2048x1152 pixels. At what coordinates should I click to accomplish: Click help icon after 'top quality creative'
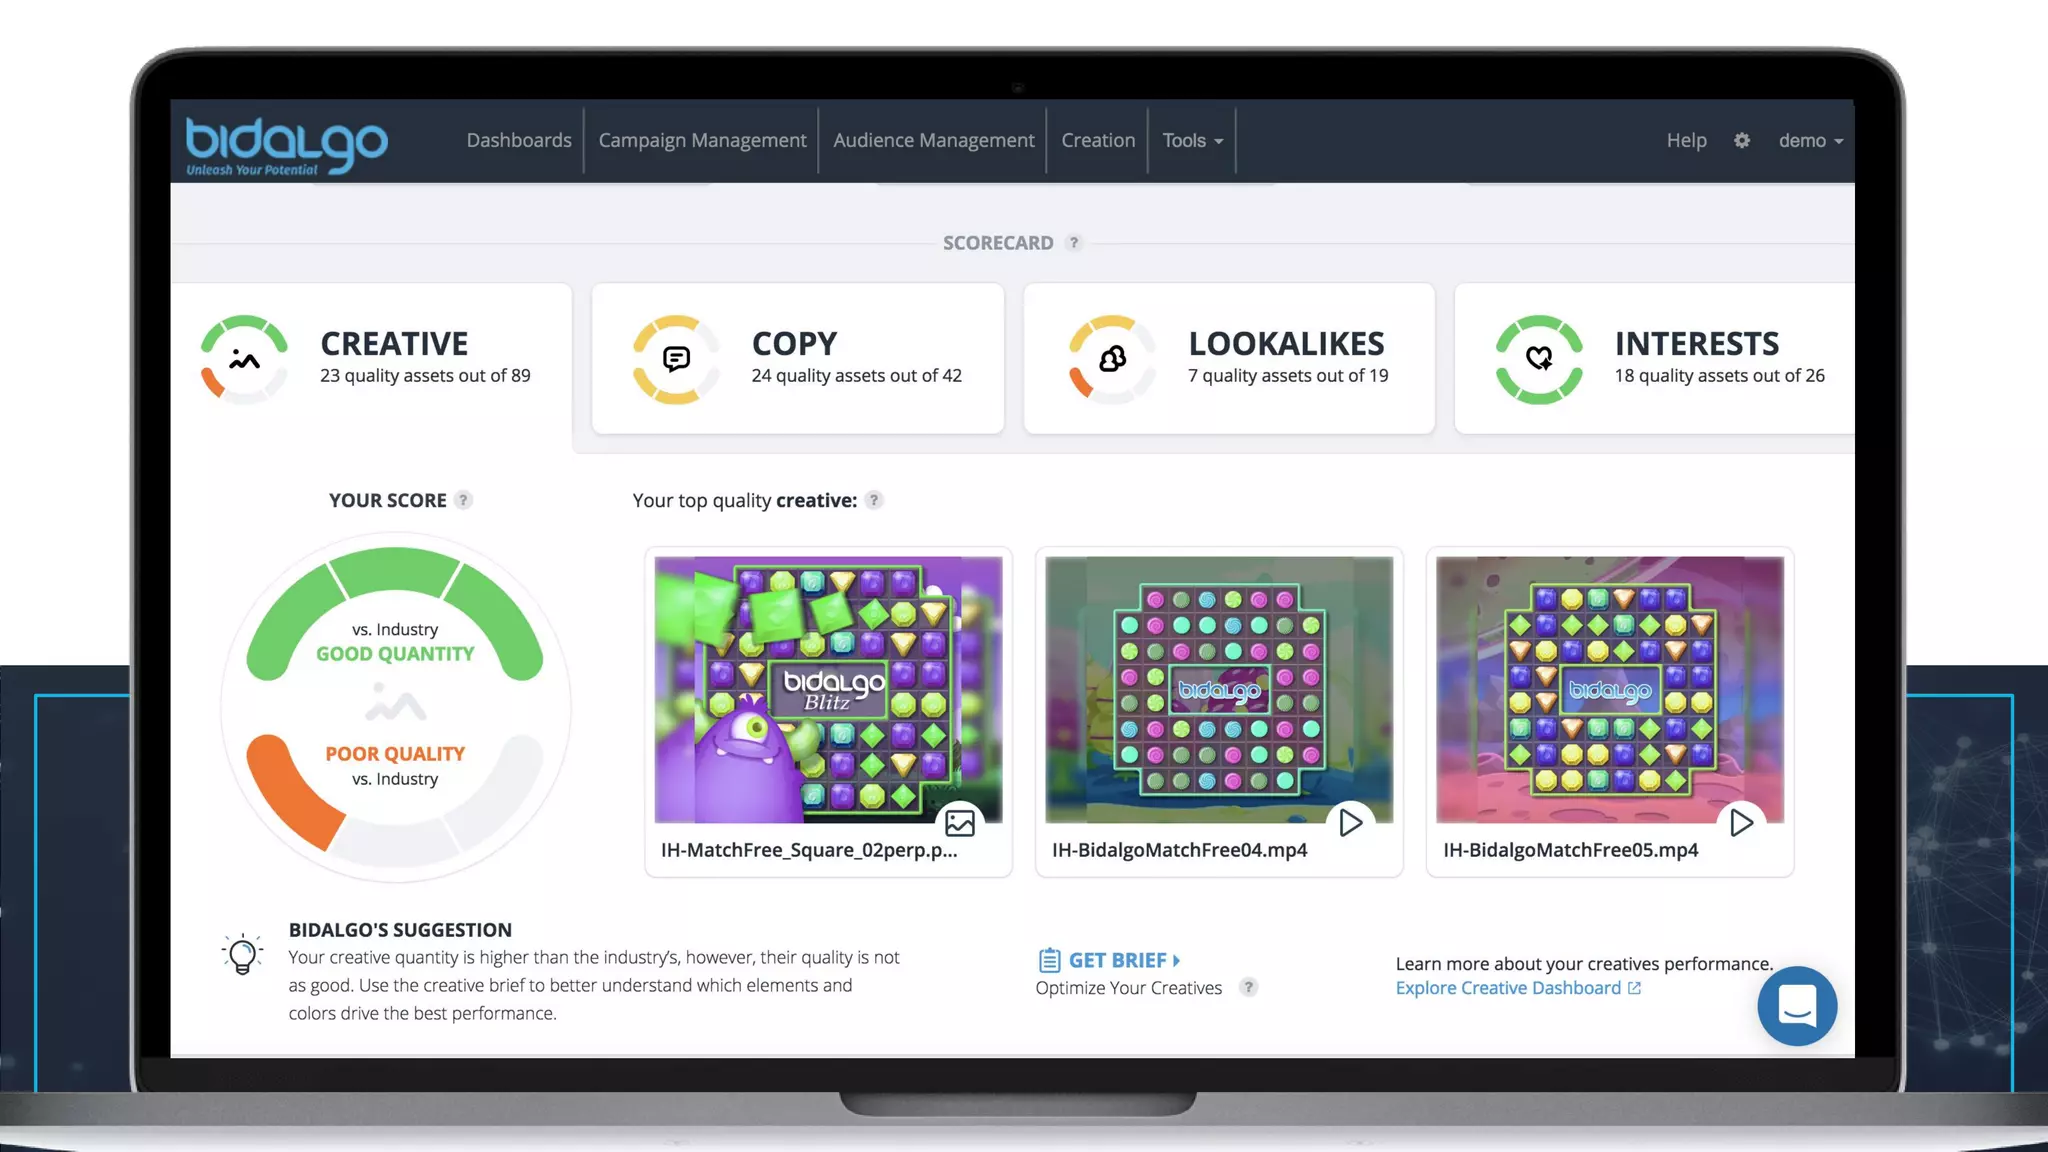[874, 500]
